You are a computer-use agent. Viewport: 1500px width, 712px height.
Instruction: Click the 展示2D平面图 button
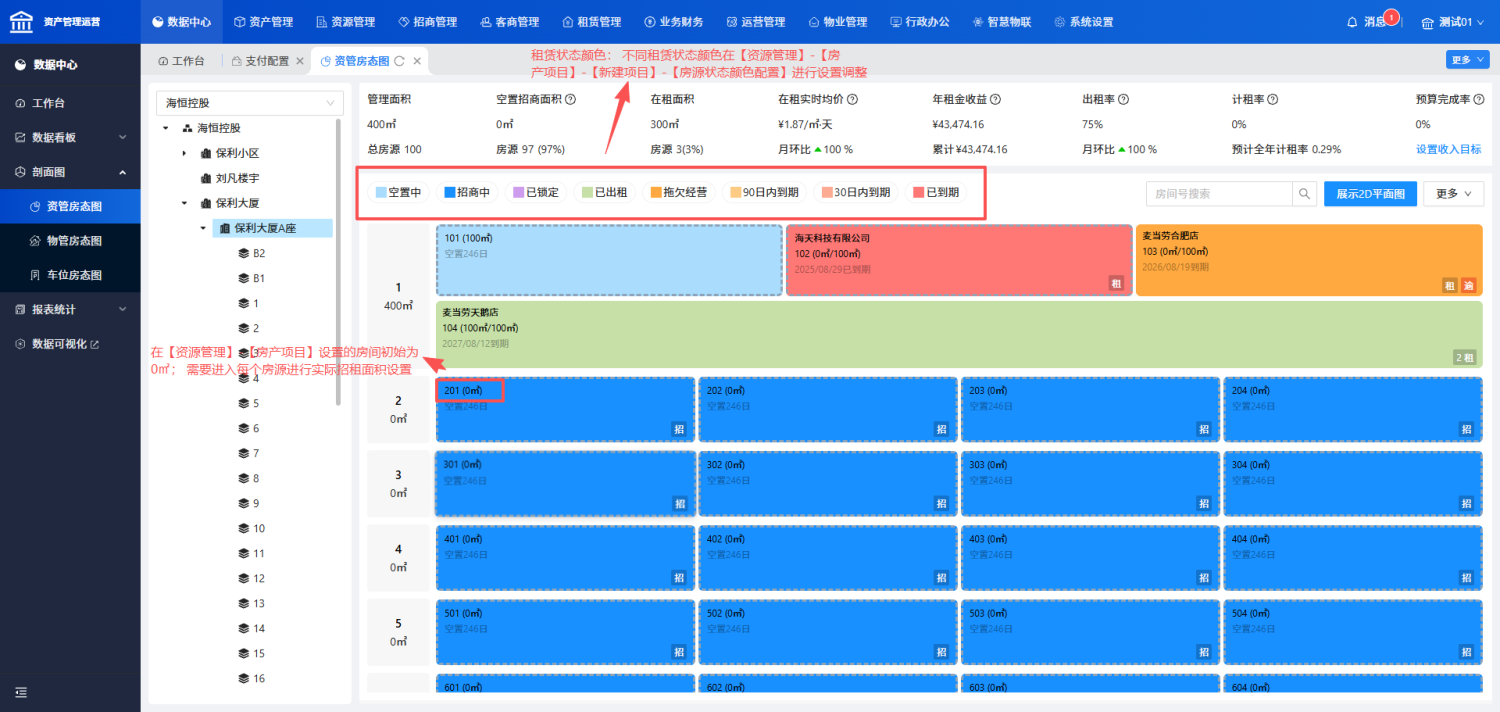pos(1370,194)
